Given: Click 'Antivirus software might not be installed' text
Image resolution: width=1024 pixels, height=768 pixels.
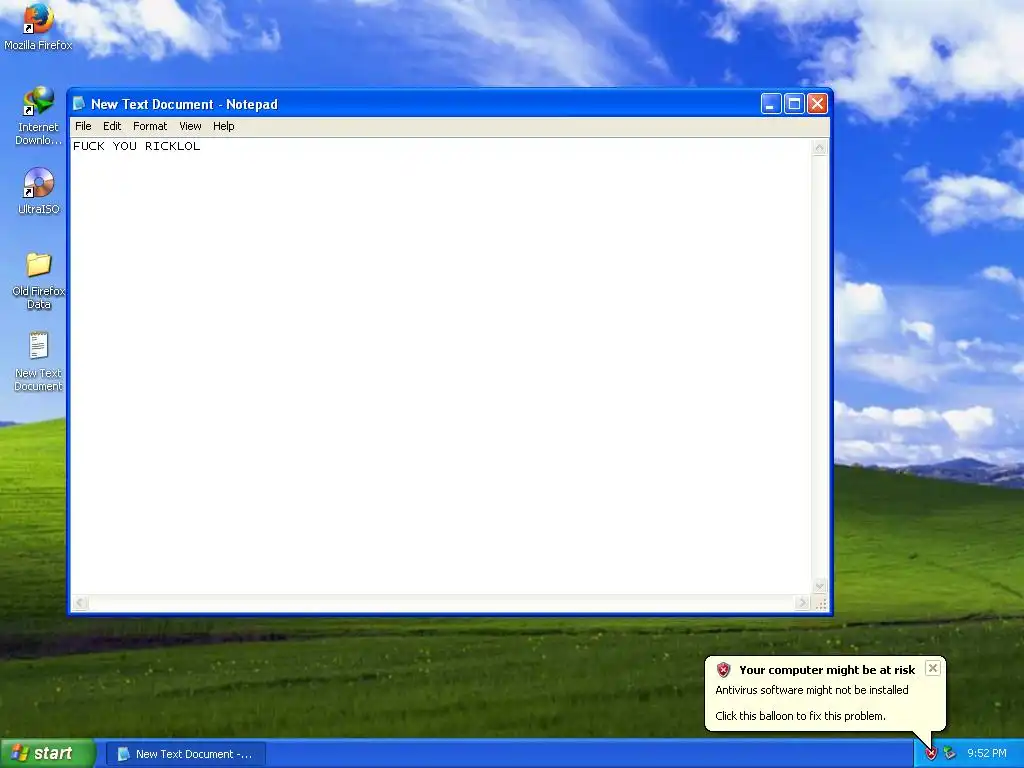Looking at the screenshot, I should point(812,690).
